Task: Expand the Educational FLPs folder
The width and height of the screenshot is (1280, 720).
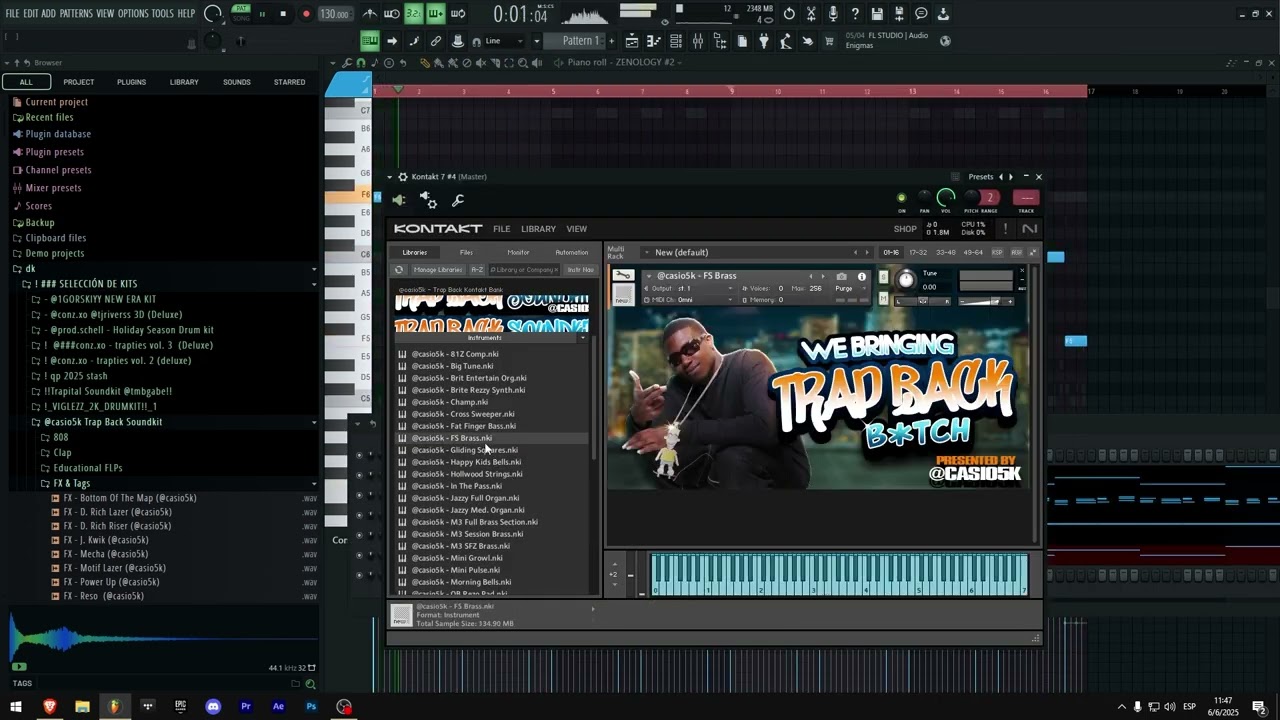Action: pos(89,468)
